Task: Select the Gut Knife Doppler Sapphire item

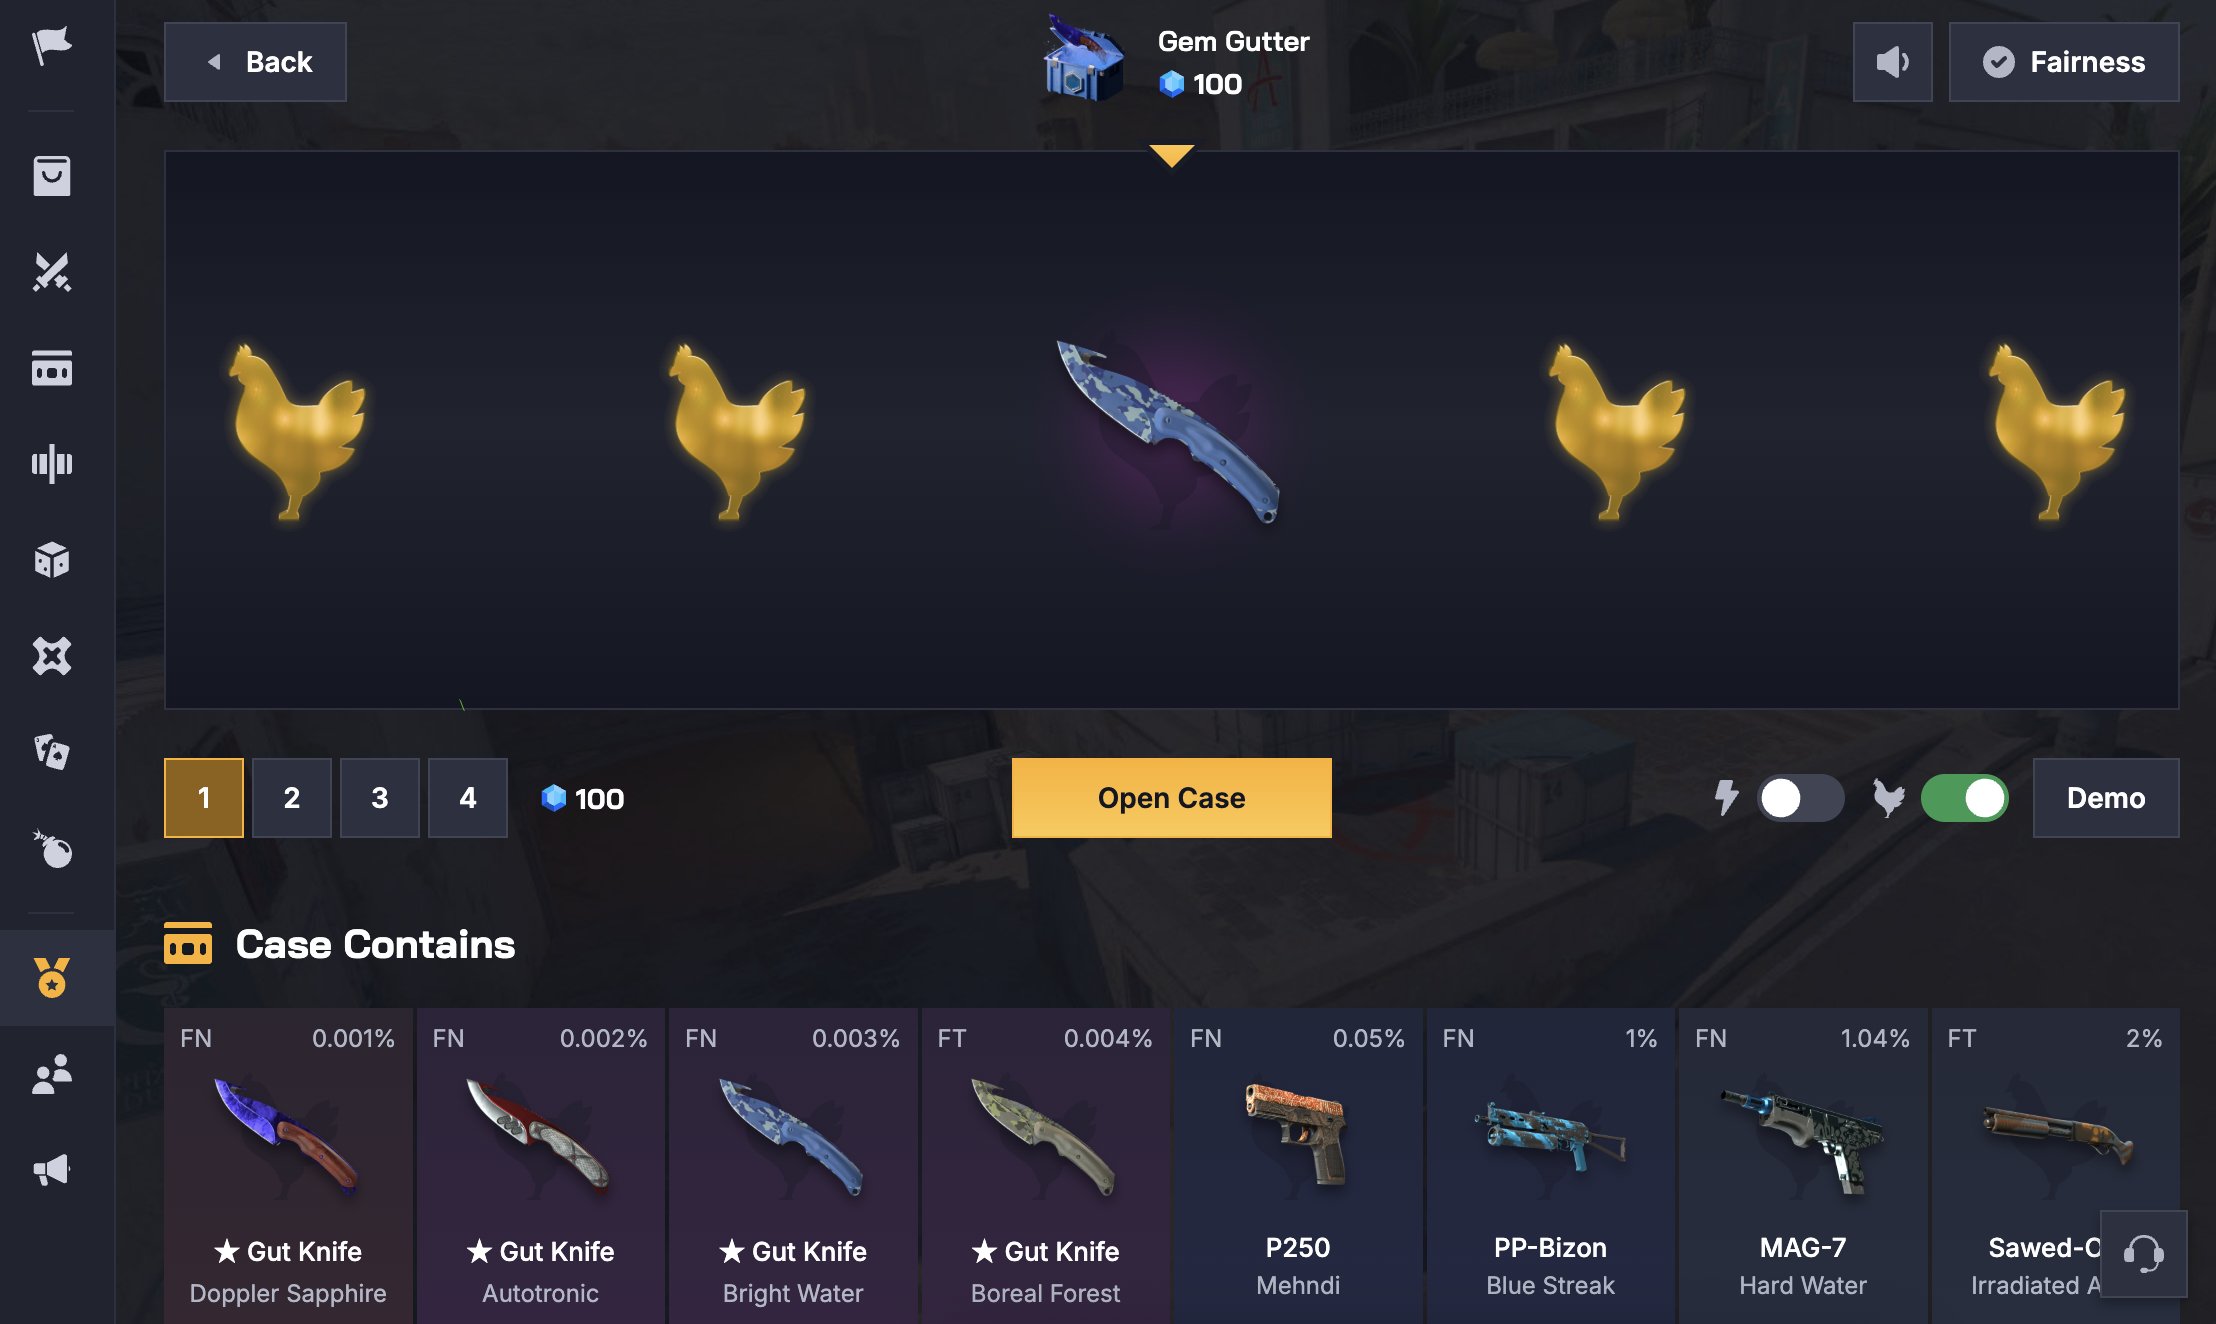Action: tap(288, 1166)
